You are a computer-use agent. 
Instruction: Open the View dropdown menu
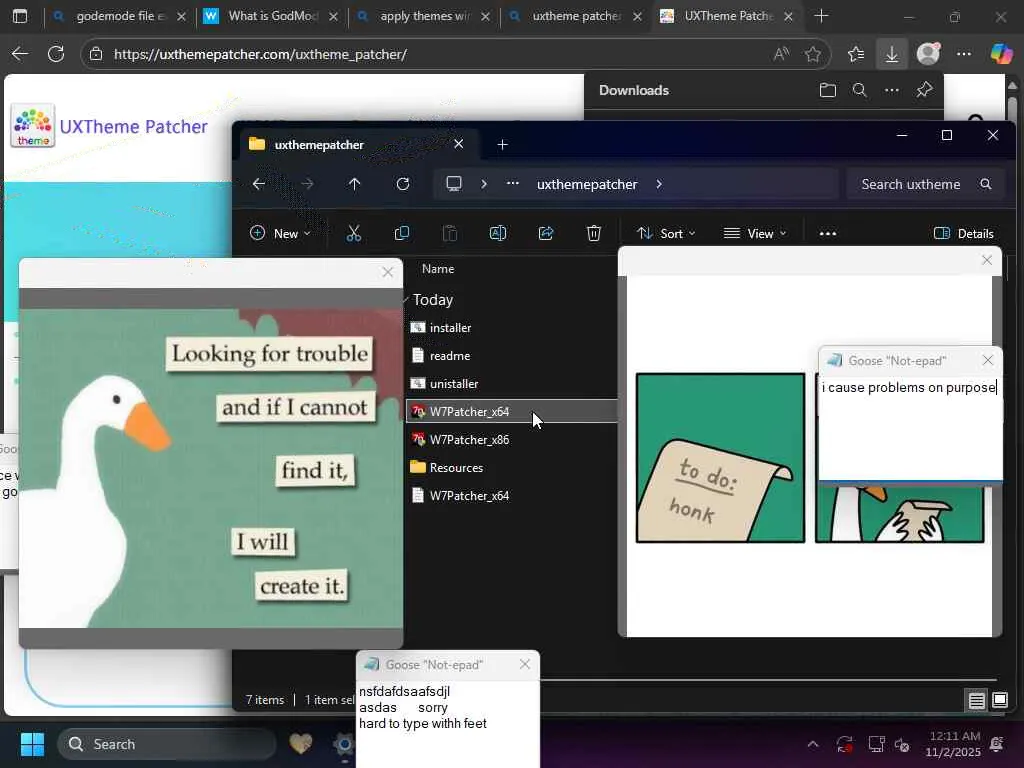pyautogui.click(x=755, y=233)
